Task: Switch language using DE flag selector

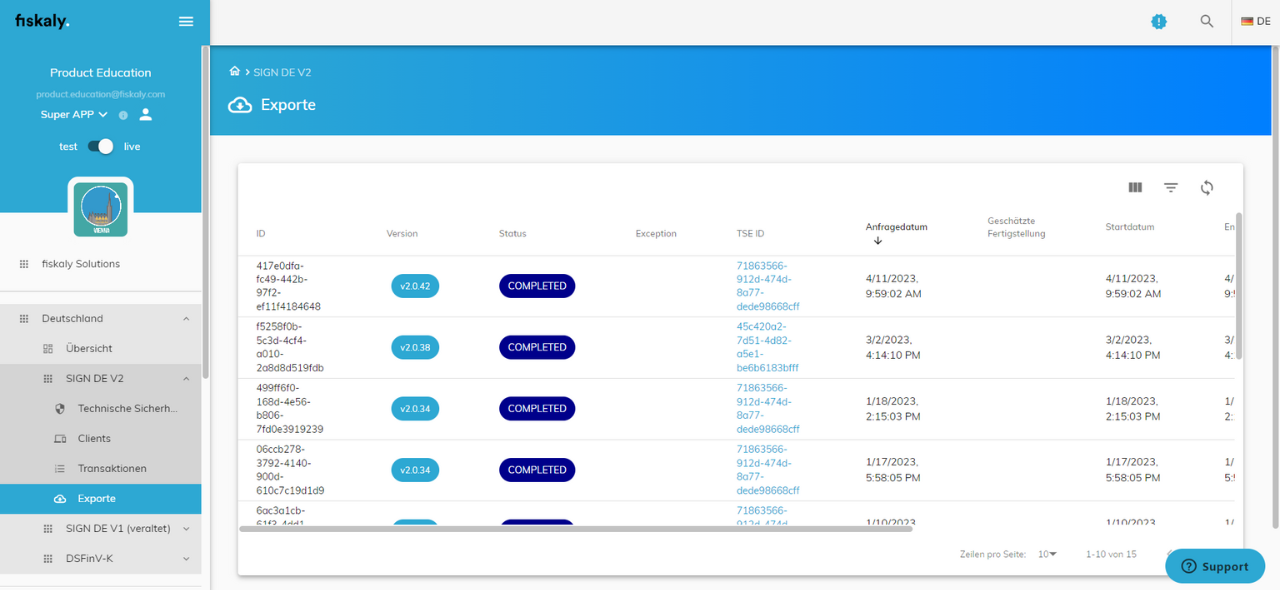Action: pos(1256,21)
